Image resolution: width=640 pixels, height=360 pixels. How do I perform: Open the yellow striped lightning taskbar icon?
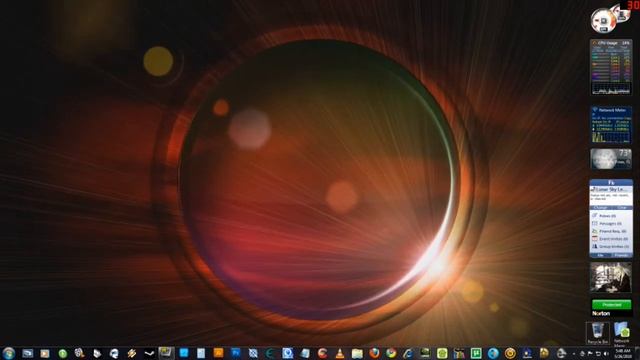tap(131, 353)
